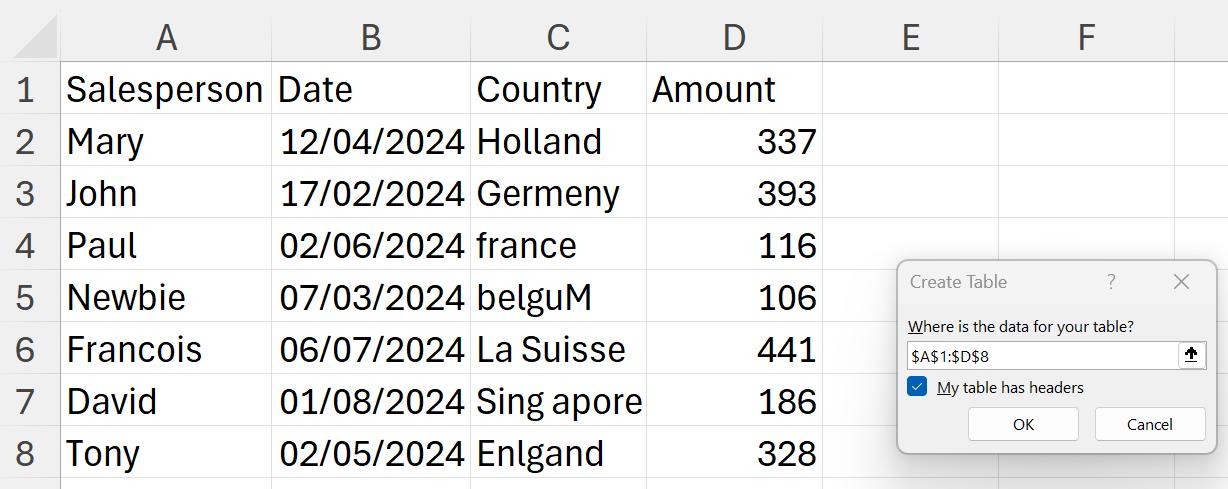This screenshot has height=489, width=1228.
Task: Select column F header
Action: (x=1086, y=38)
